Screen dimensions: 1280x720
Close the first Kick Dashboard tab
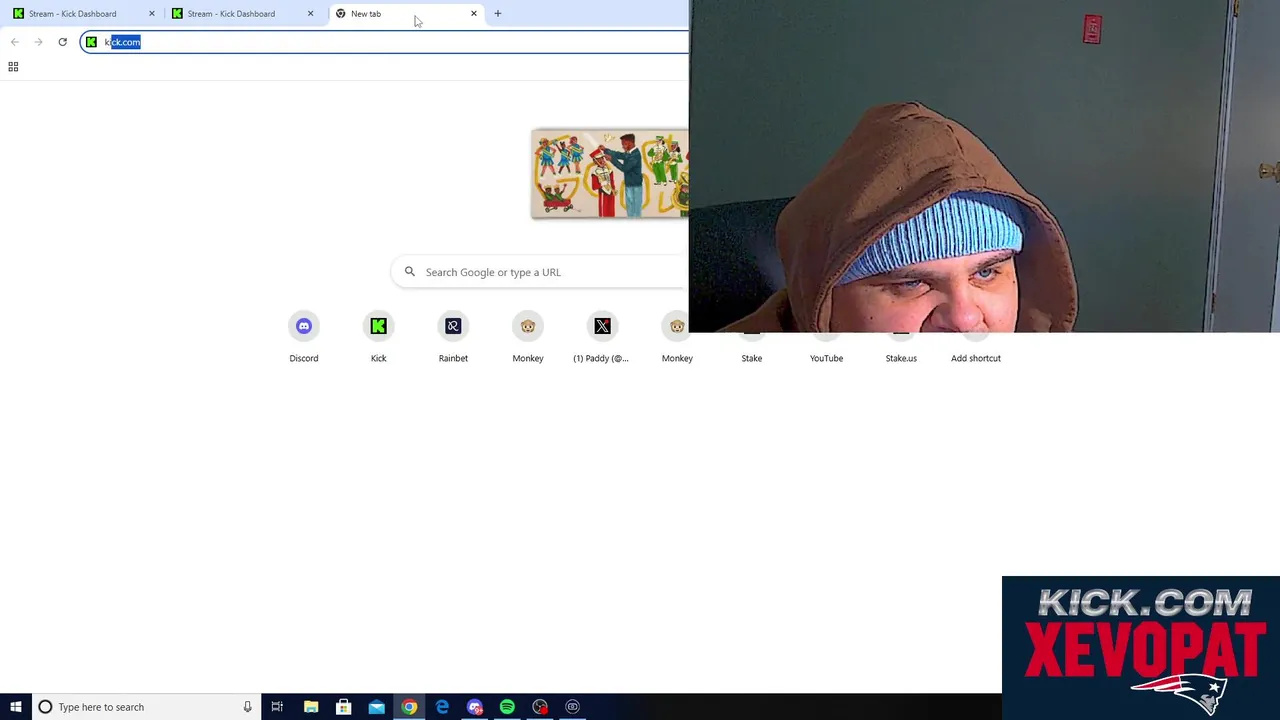click(152, 14)
